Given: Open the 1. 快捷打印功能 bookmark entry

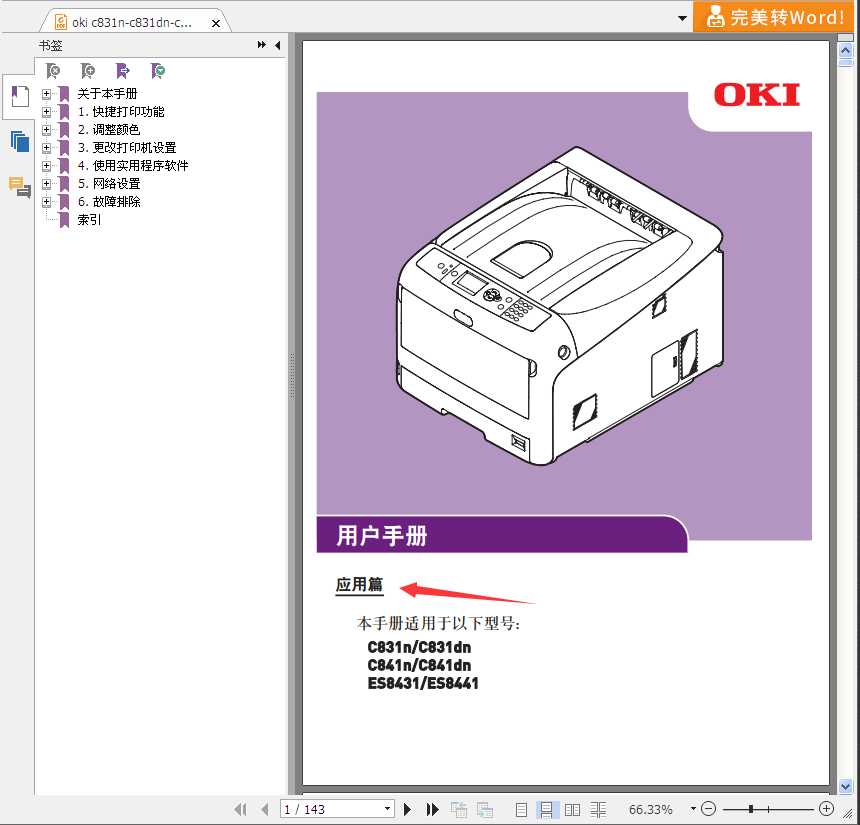Looking at the screenshot, I should click(x=121, y=112).
